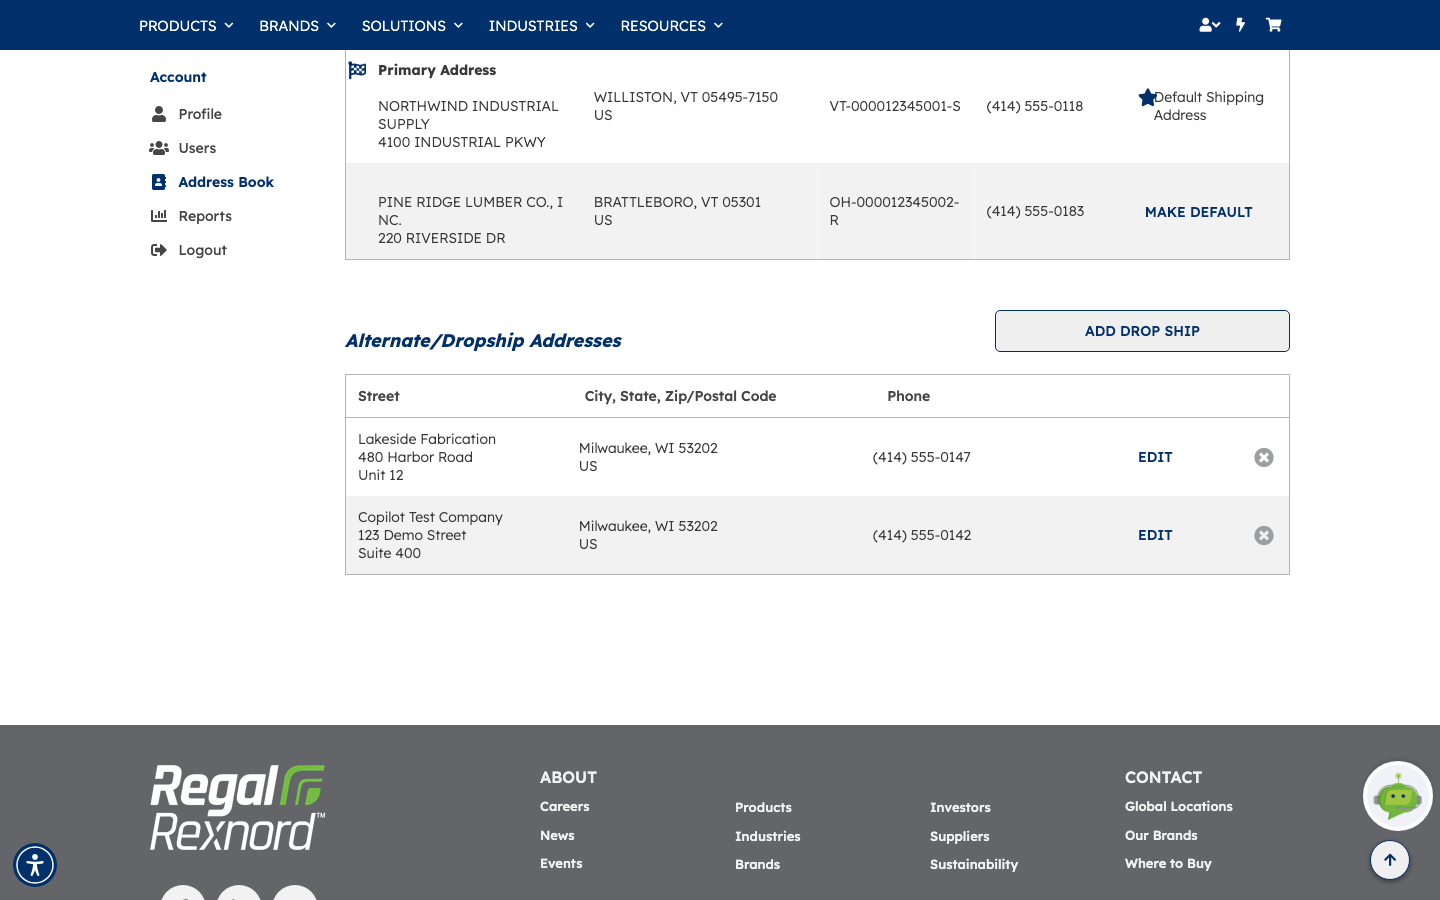The width and height of the screenshot is (1440, 900).
Task: Click the lightning bolt quick order icon
Action: click(x=1241, y=25)
